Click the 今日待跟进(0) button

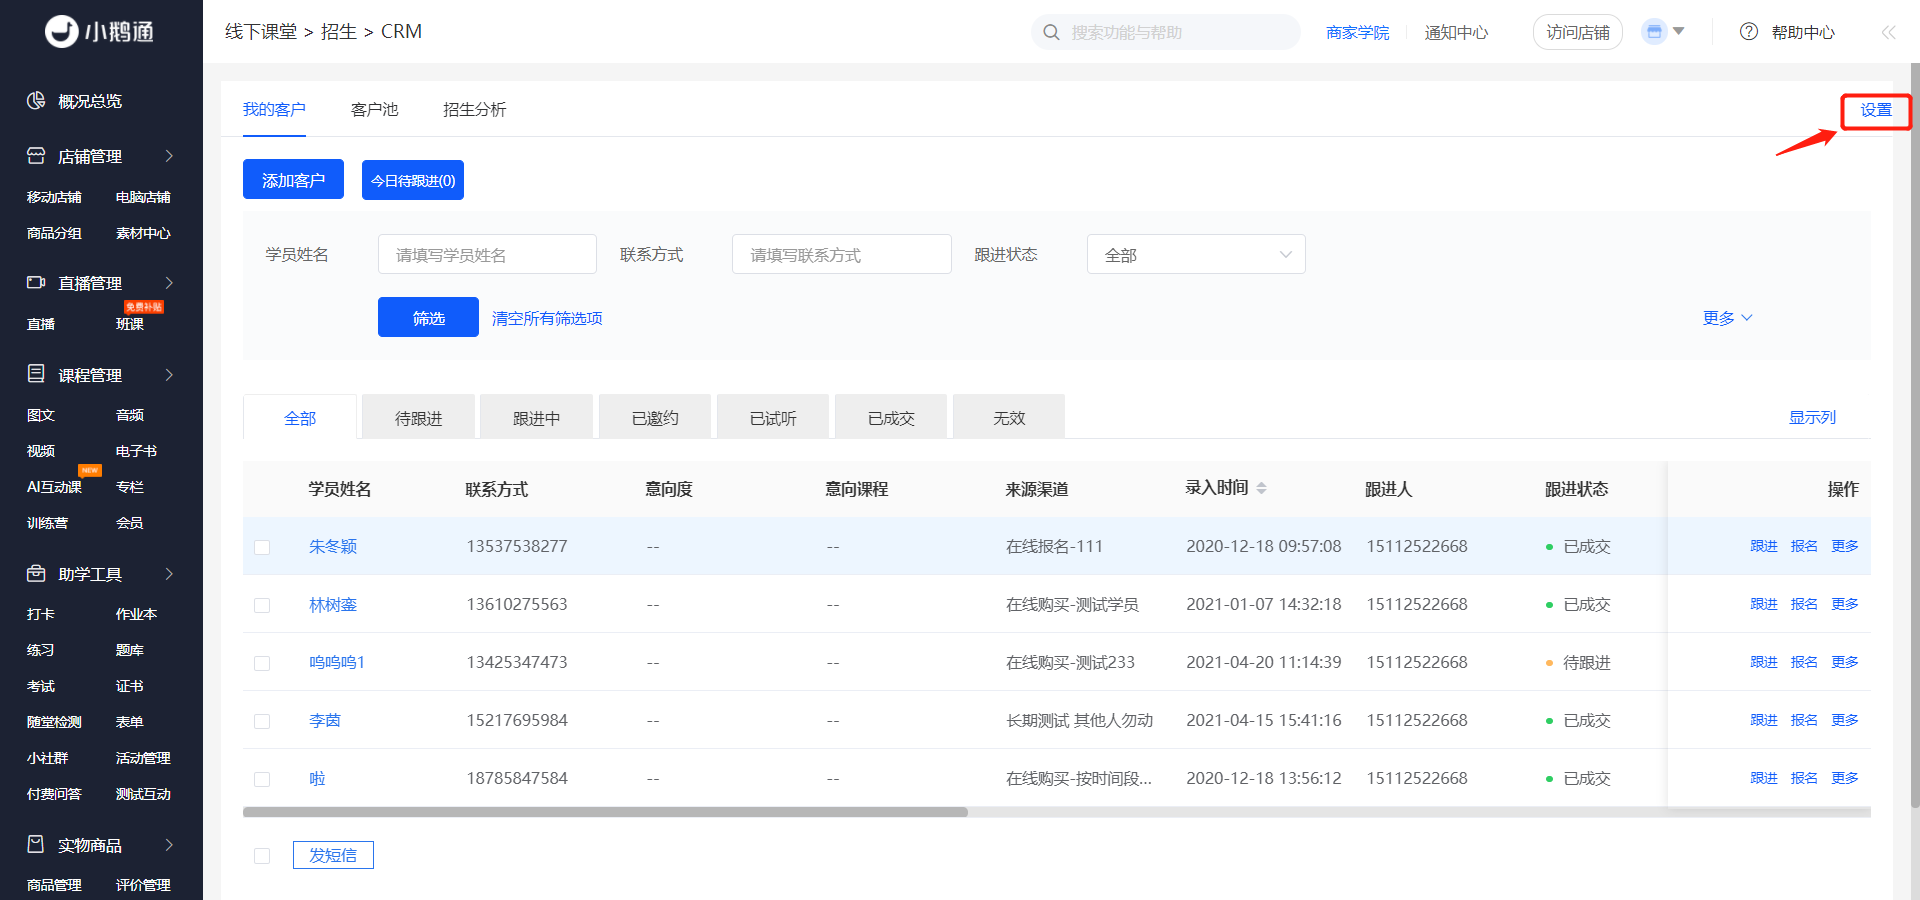(413, 180)
